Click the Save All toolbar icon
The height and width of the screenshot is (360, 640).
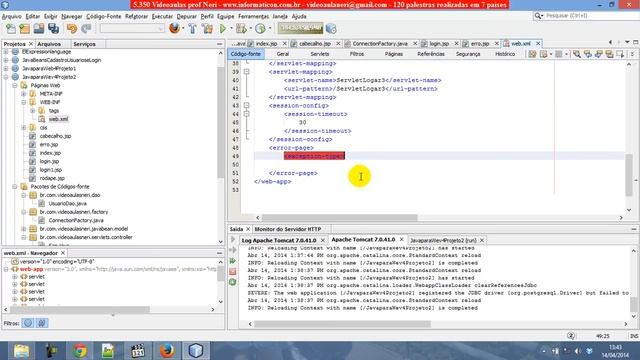(x=53, y=29)
